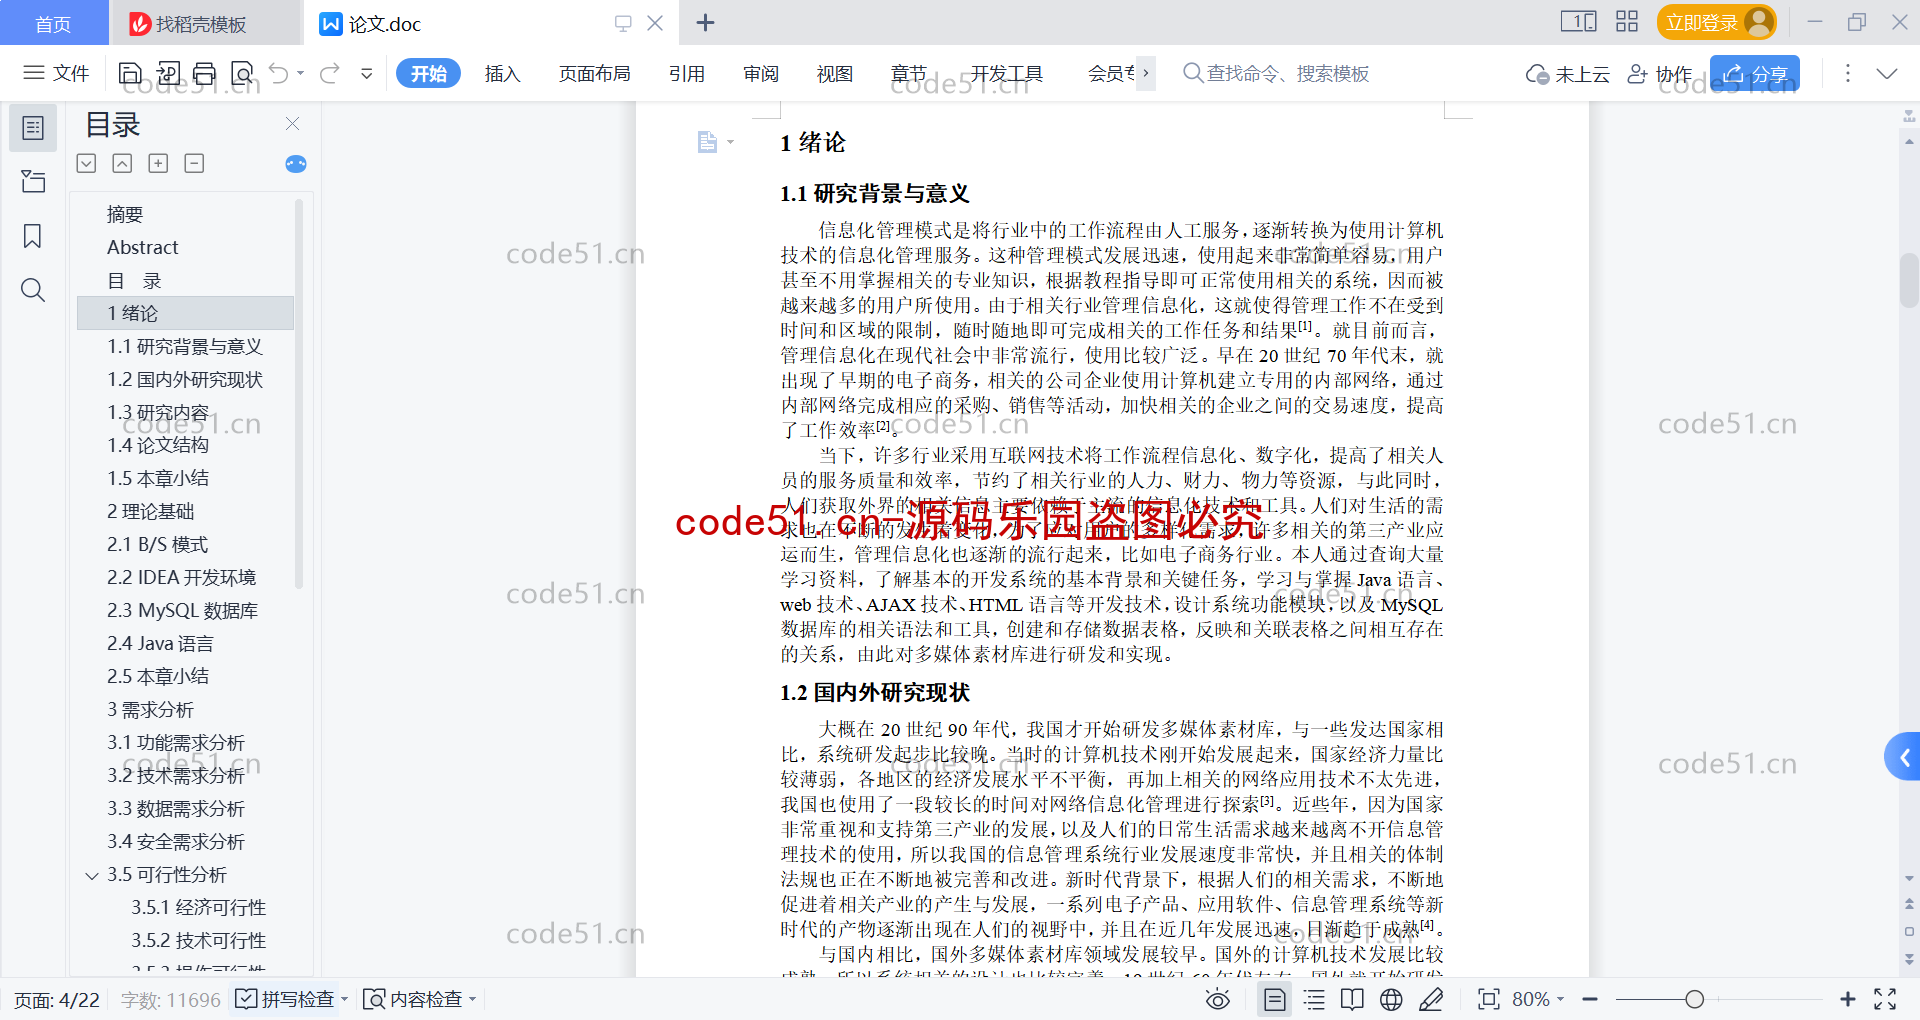The width and height of the screenshot is (1920, 1020).
Task: Select the 视图 ribbon tab
Action: point(835,73)
